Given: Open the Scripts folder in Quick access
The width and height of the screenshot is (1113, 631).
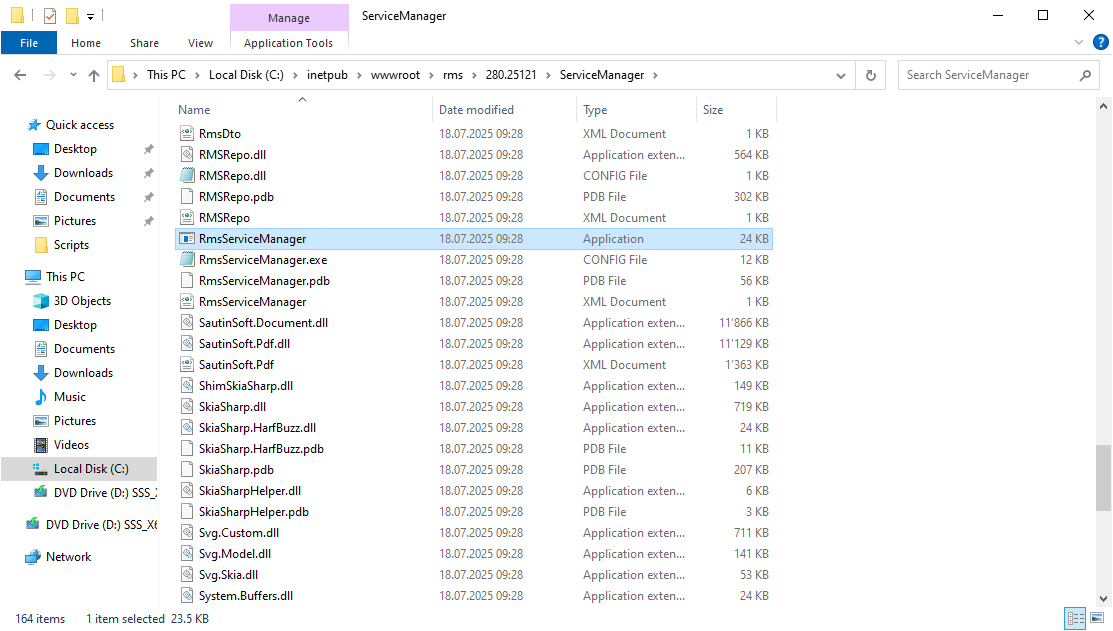Looking at the screenshot, I should point(71,245).
